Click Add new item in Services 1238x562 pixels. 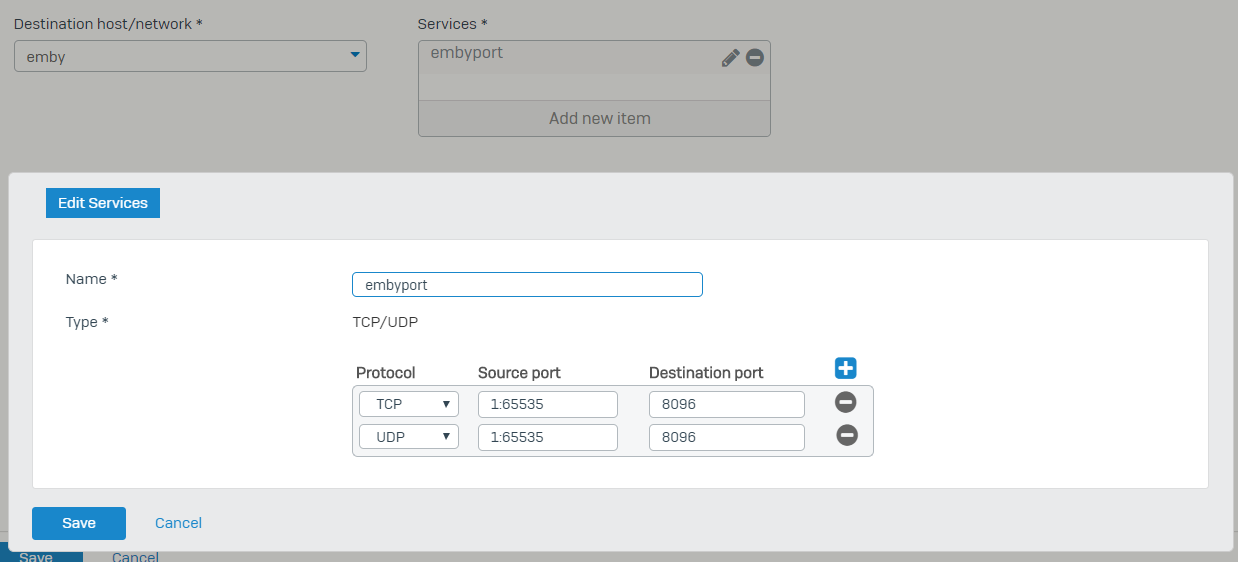599,118
